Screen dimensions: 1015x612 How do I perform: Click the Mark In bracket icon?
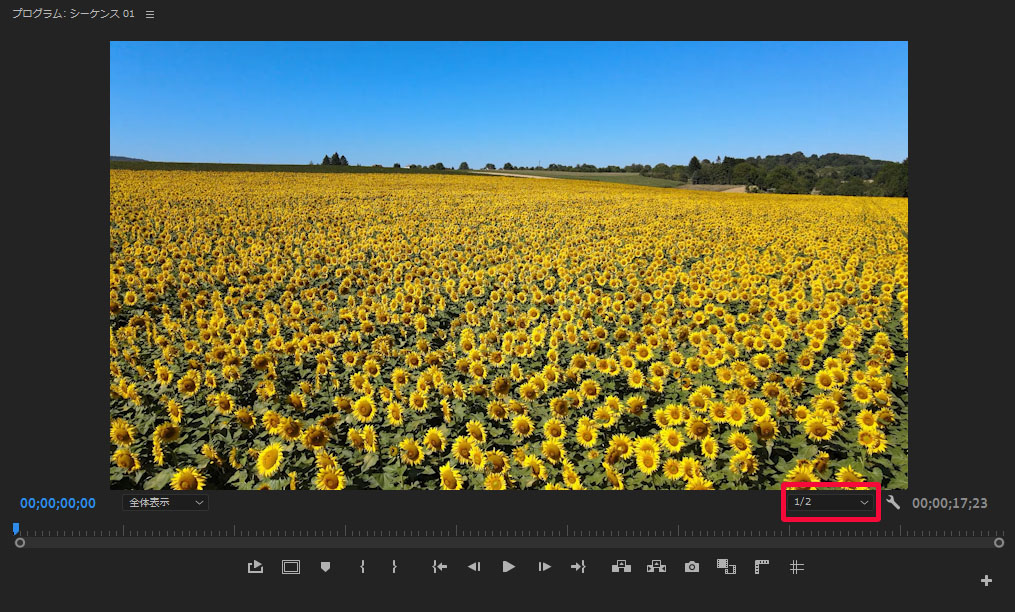click(x=362, y=567)
